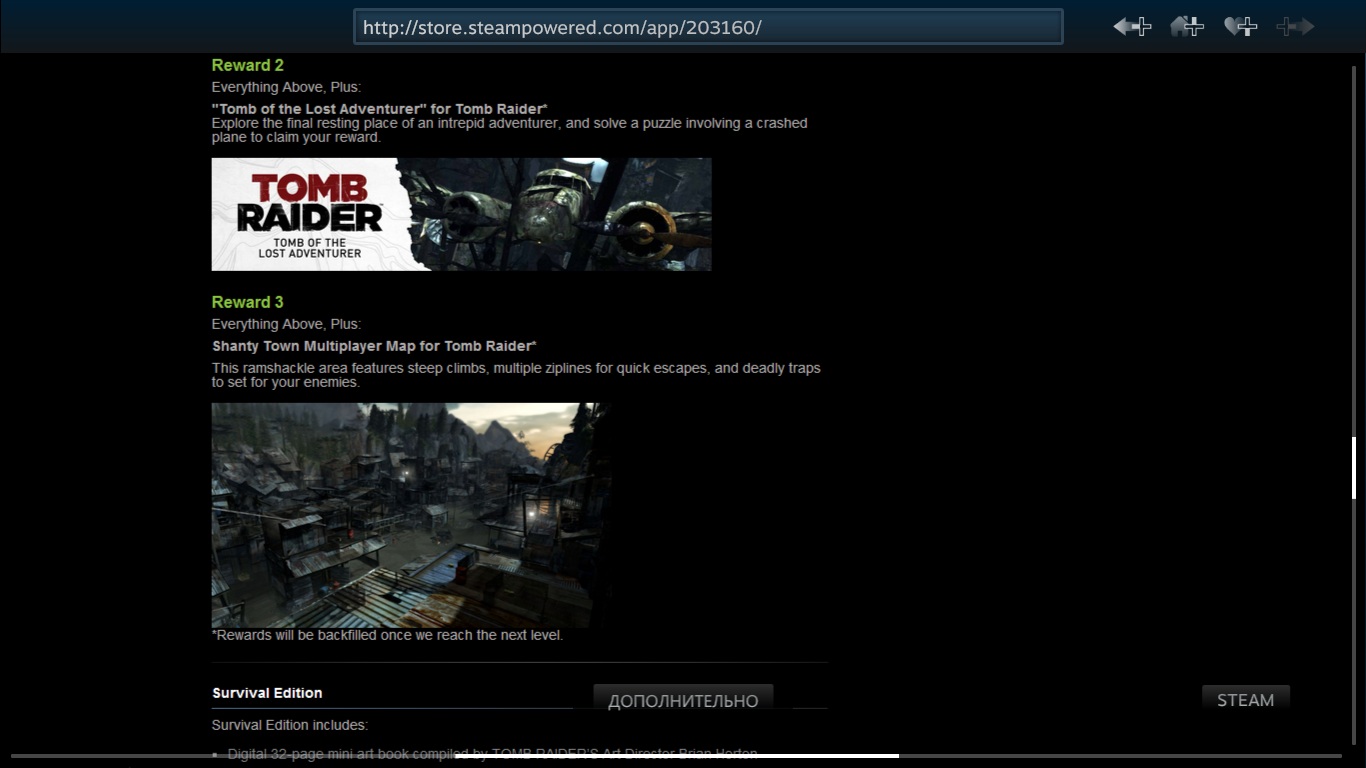Click the Reward 2 heading

click(x=248, y=65)
